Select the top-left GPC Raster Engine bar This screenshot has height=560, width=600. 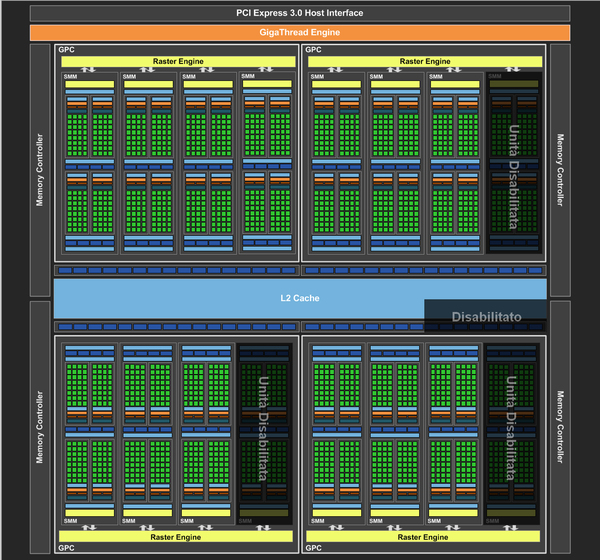tap(178, 61)
